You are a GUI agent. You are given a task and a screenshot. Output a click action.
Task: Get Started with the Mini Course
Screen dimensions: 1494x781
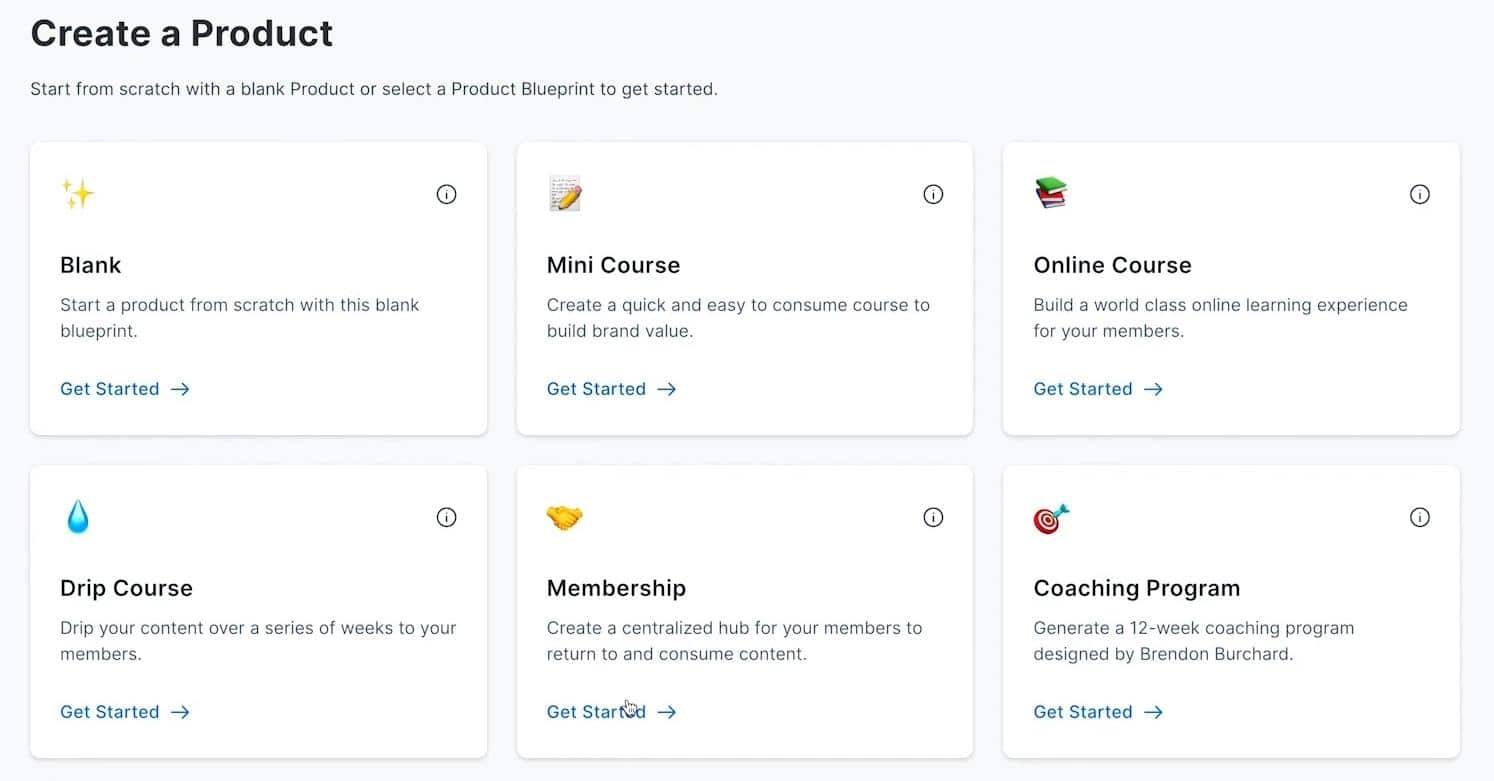coord(611,389)
